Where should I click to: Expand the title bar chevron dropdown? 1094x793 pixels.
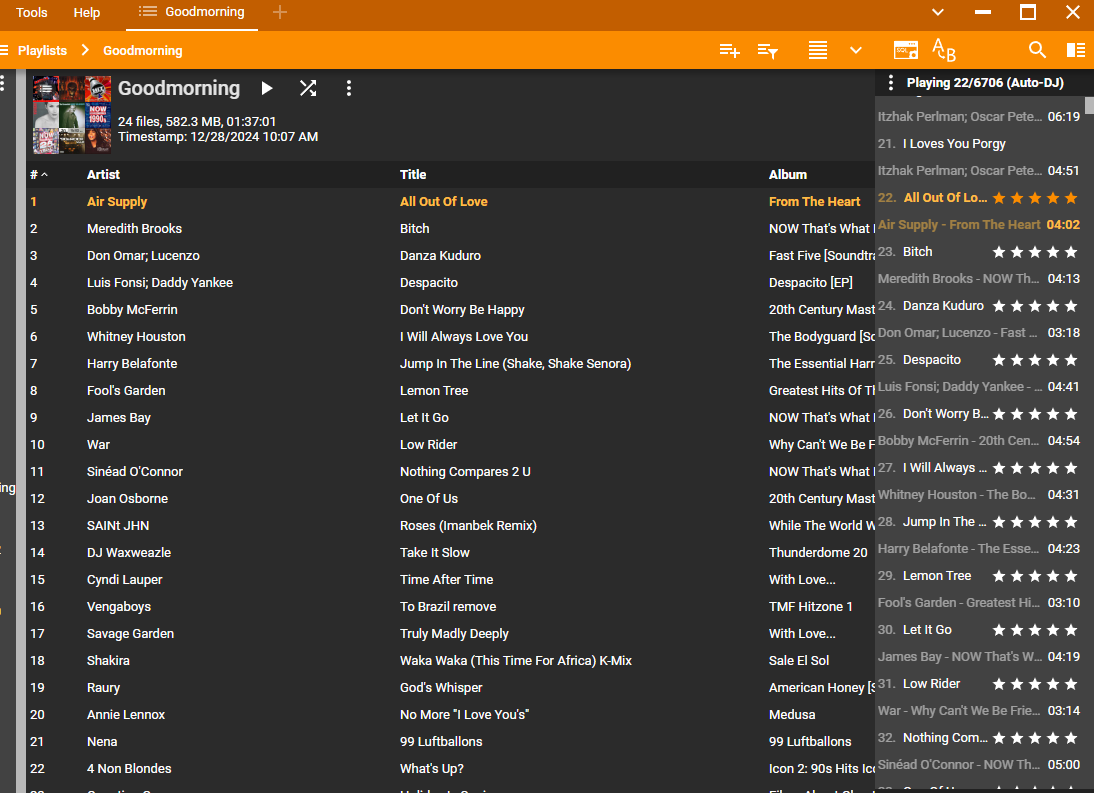coord(937,12)
